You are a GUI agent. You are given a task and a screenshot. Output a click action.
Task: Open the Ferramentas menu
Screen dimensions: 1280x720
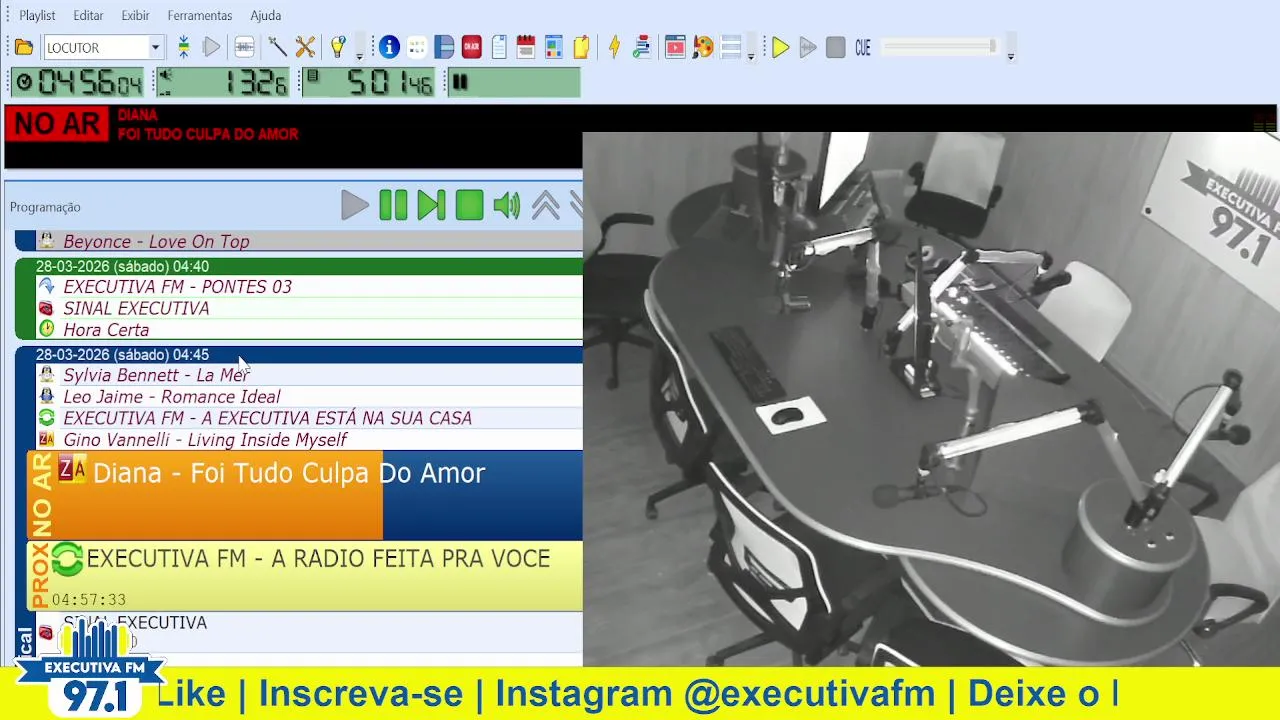tap(200, 15)
